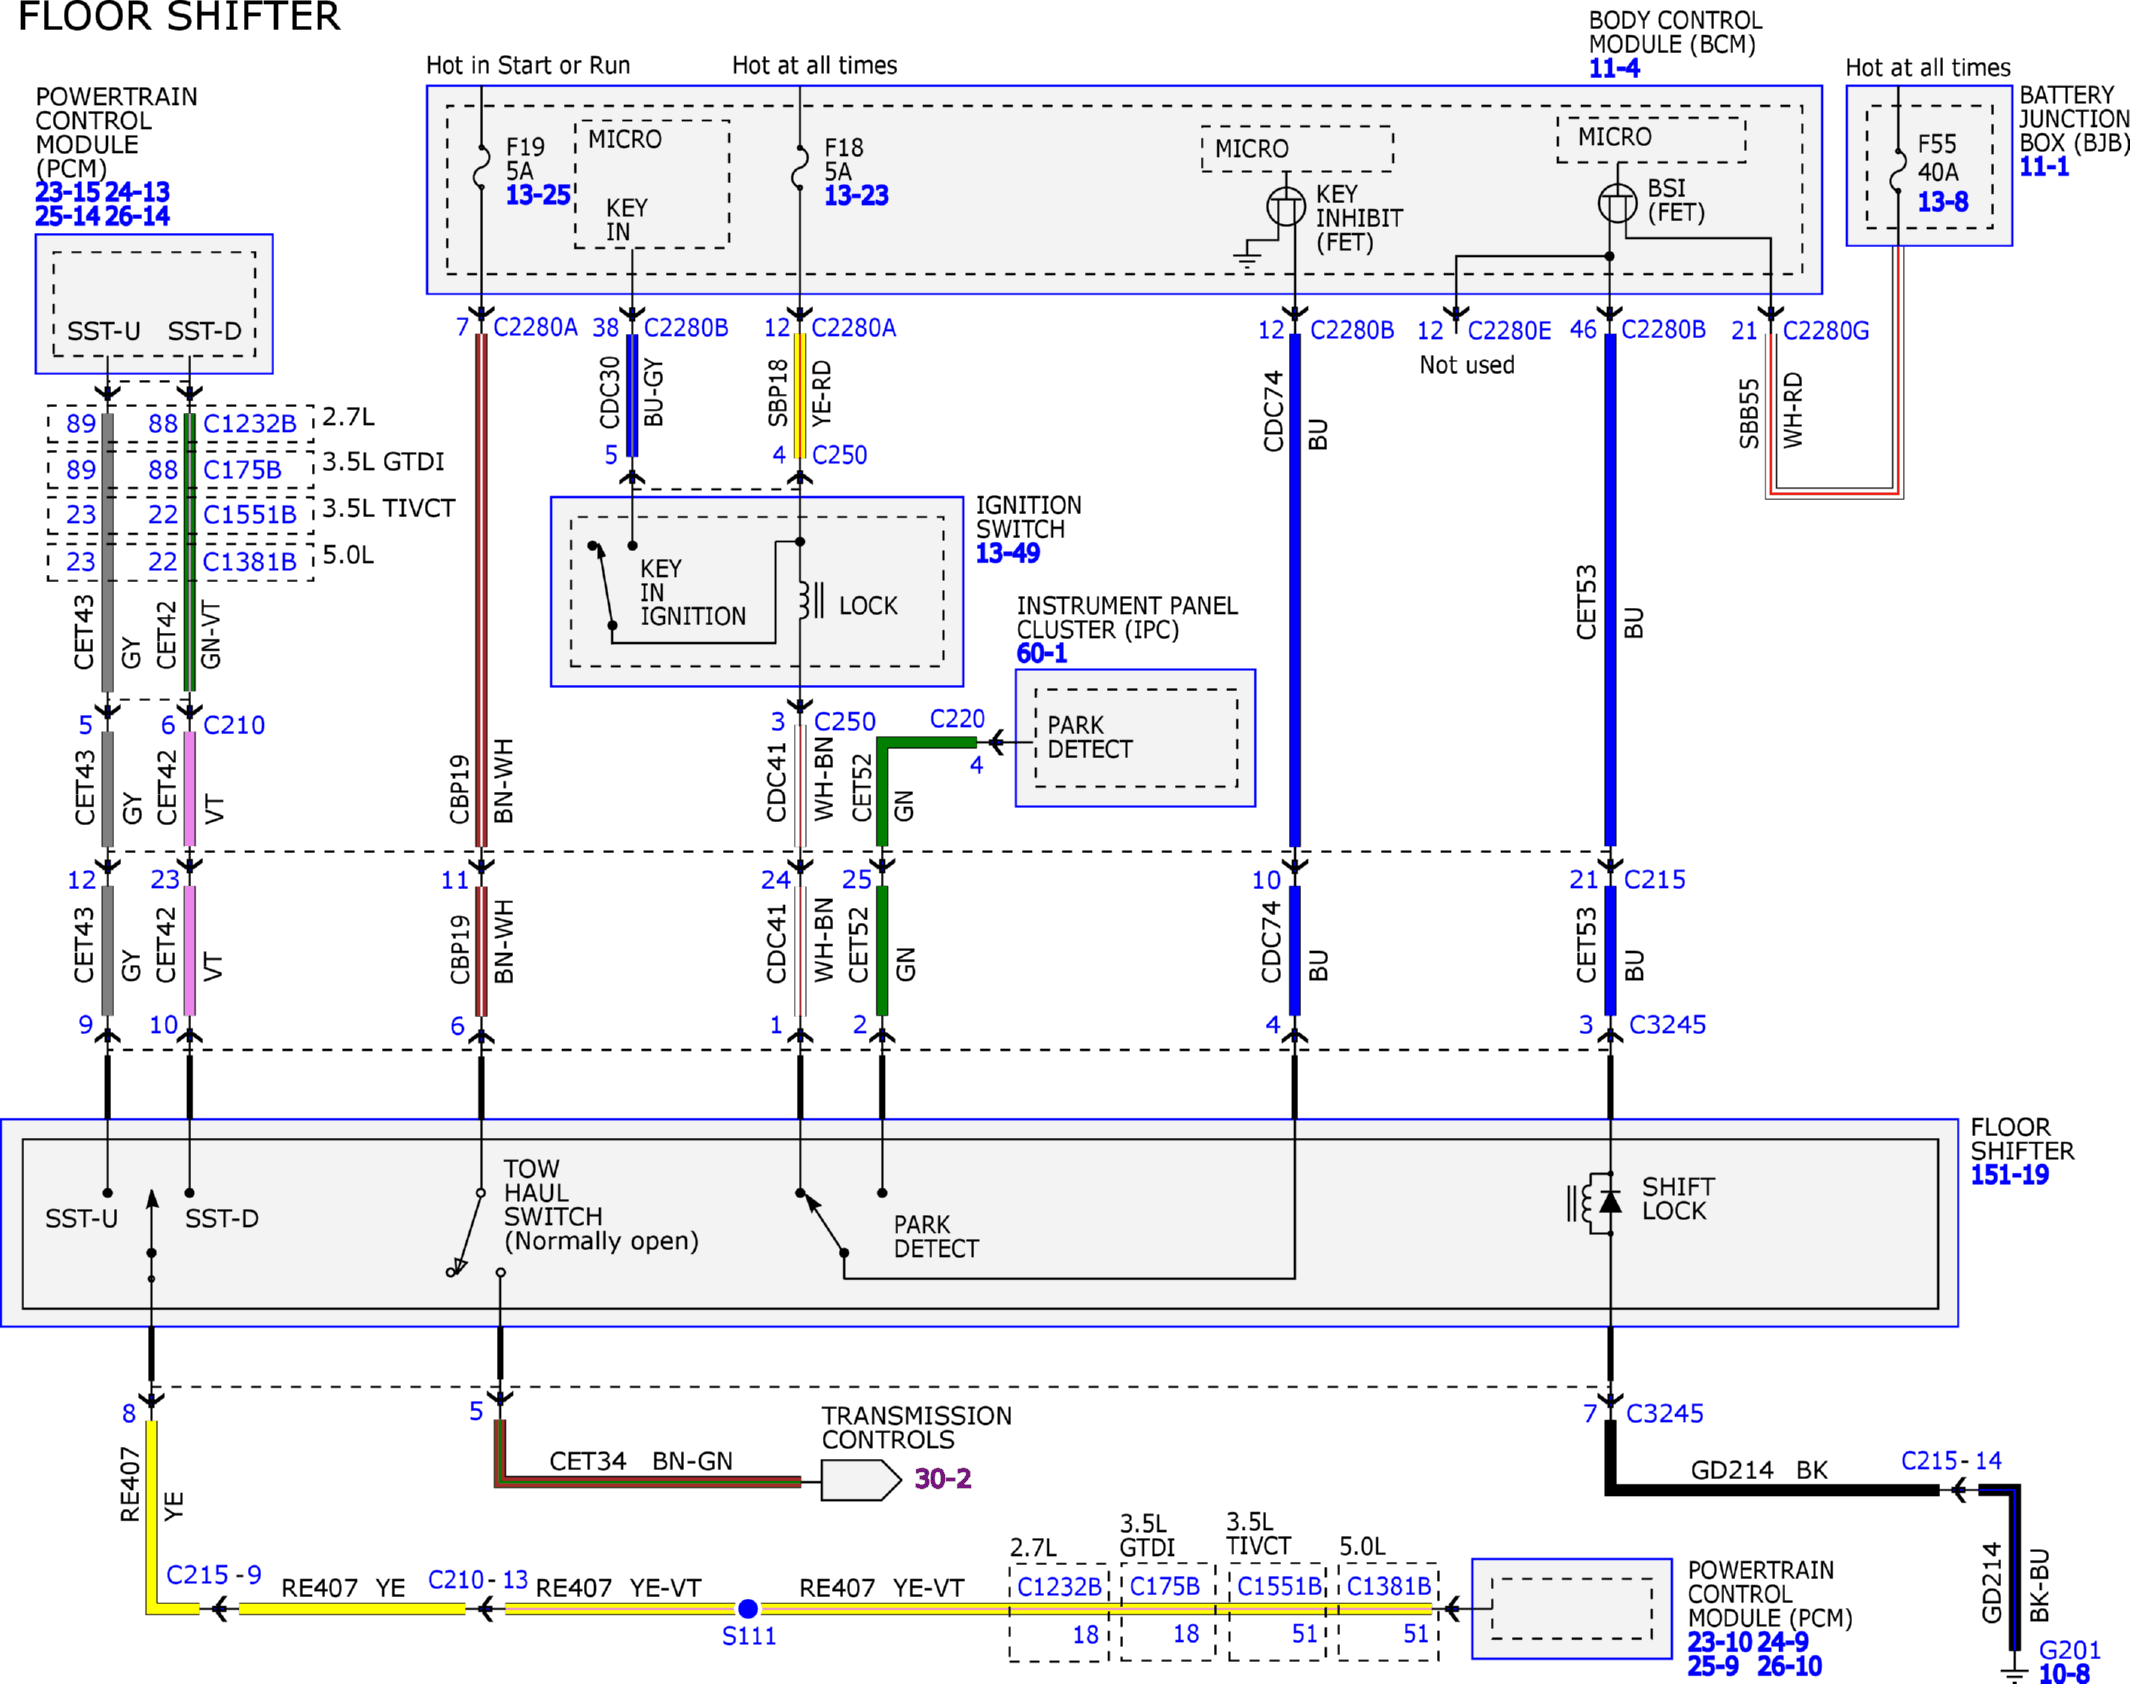Open Ignition Switch reference 13-49
This screenshot has width=2130, height=1684.
(x=1008, y=553)
